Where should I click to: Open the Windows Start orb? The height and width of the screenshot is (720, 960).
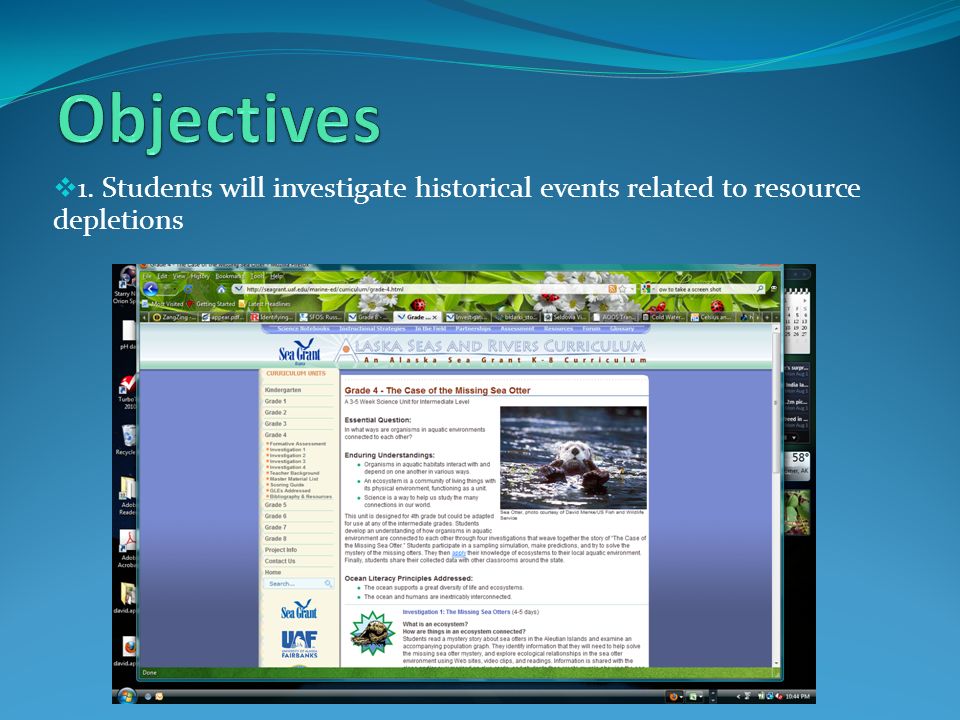click(x=127, y=696)
